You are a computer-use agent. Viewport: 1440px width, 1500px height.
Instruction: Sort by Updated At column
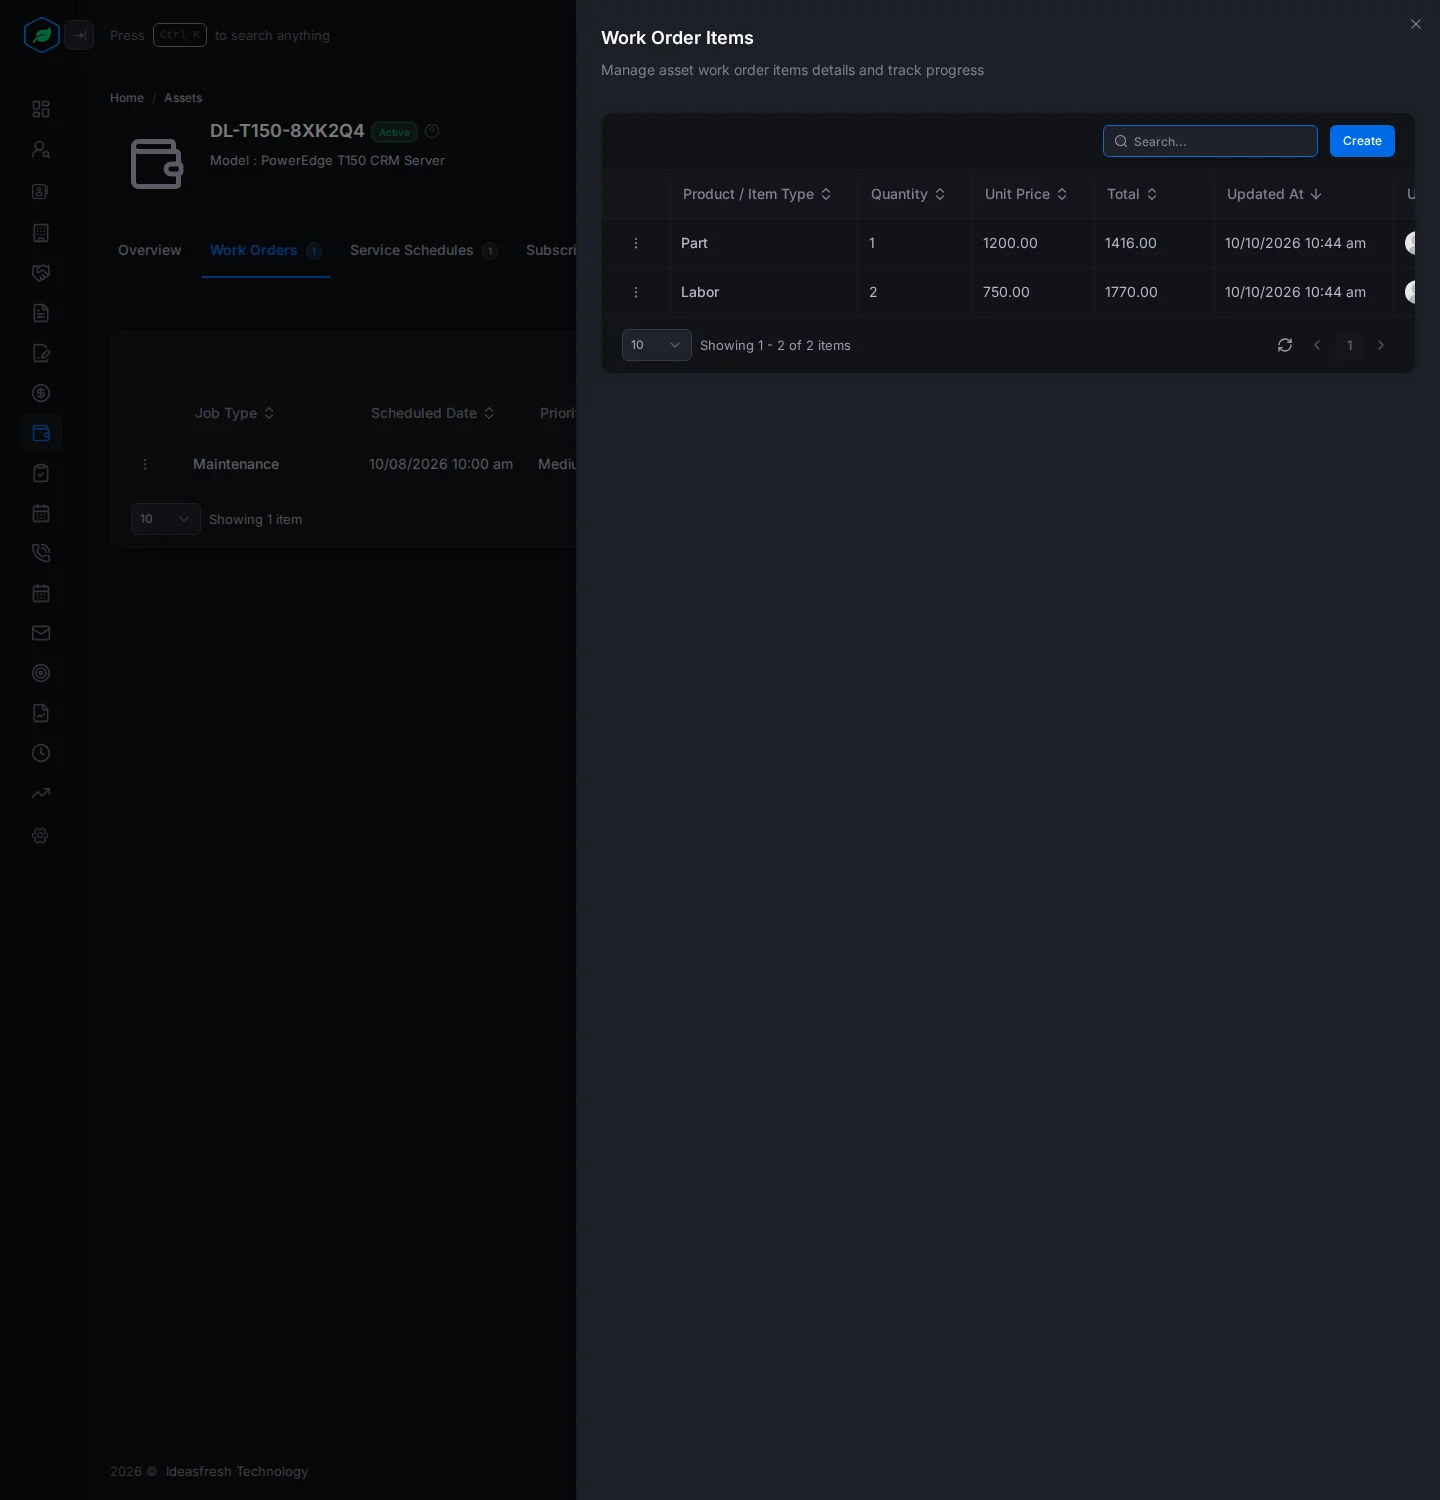1274,194
